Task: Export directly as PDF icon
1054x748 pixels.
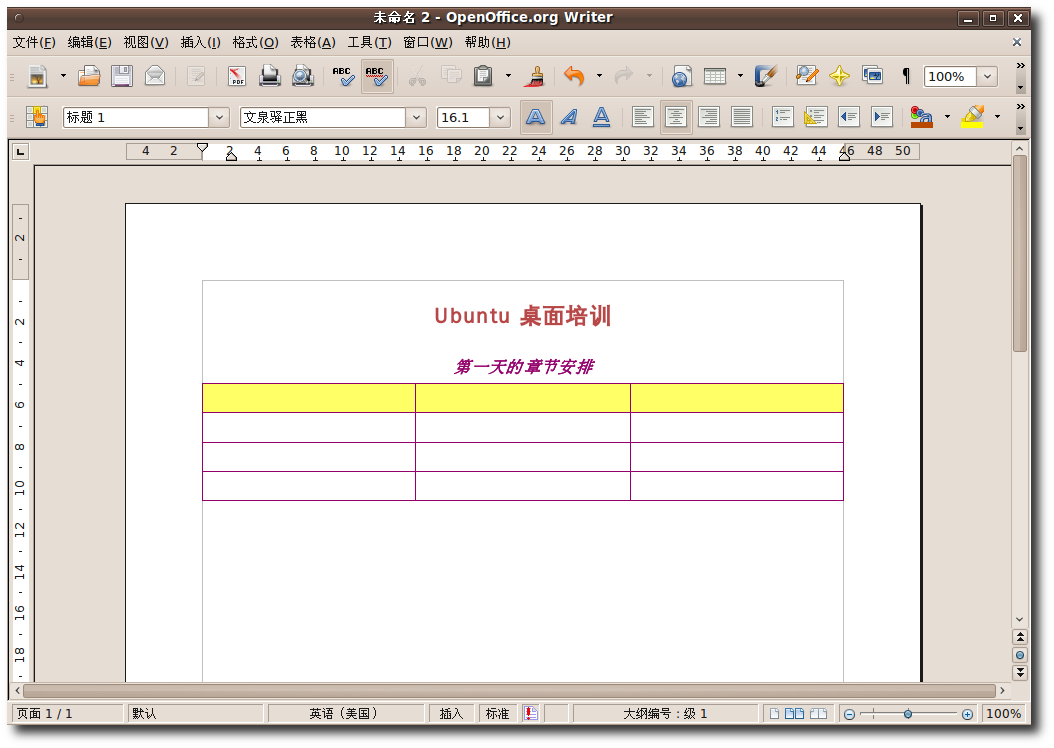Action: [237, 77]
